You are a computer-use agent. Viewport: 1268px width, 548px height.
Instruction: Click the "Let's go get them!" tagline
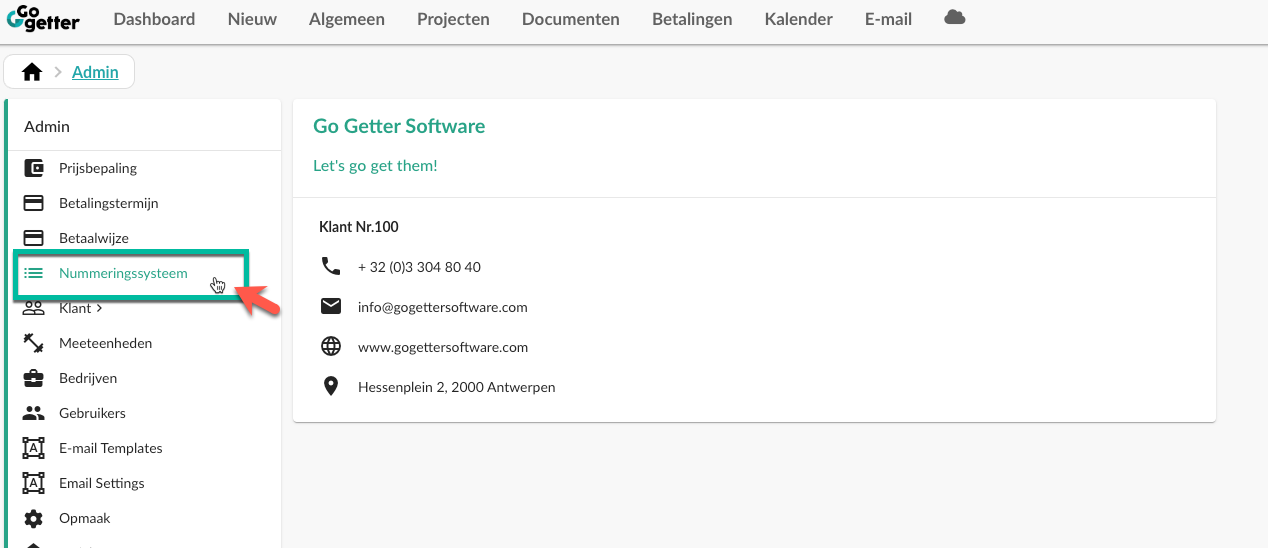(x=375, y=165)
